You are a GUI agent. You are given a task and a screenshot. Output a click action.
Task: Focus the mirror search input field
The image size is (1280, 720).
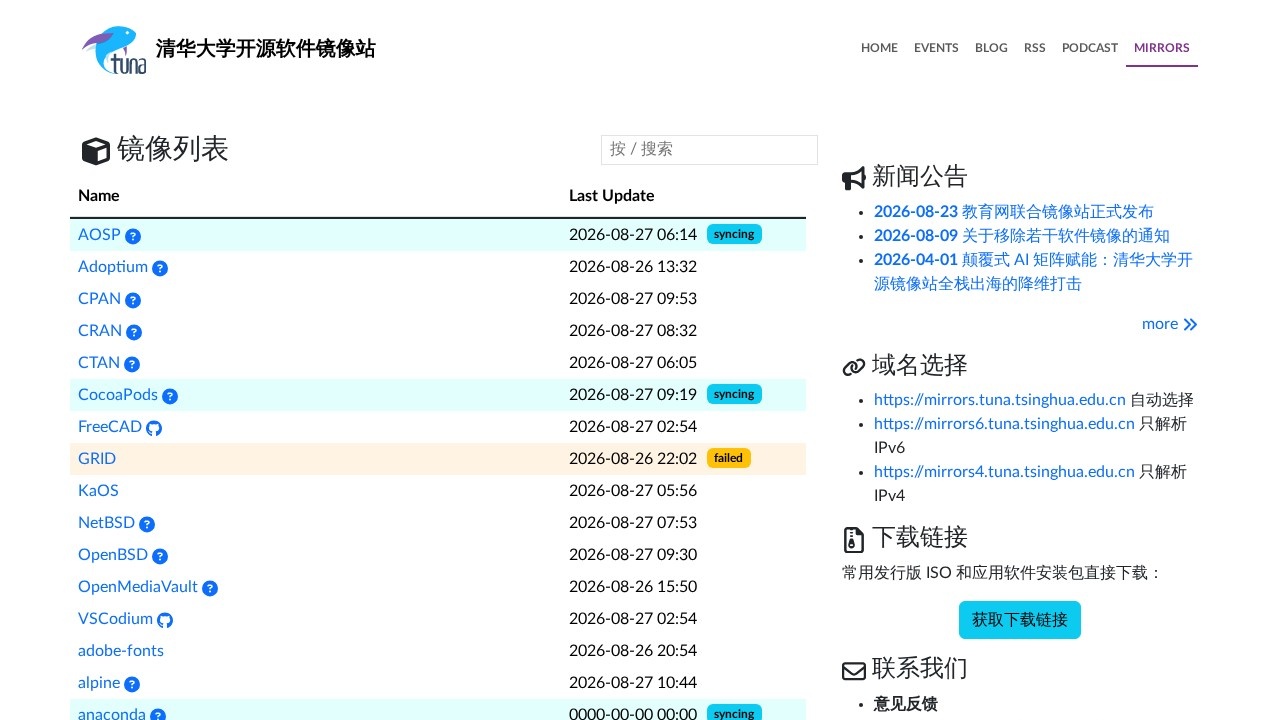[x=709, y=149]
